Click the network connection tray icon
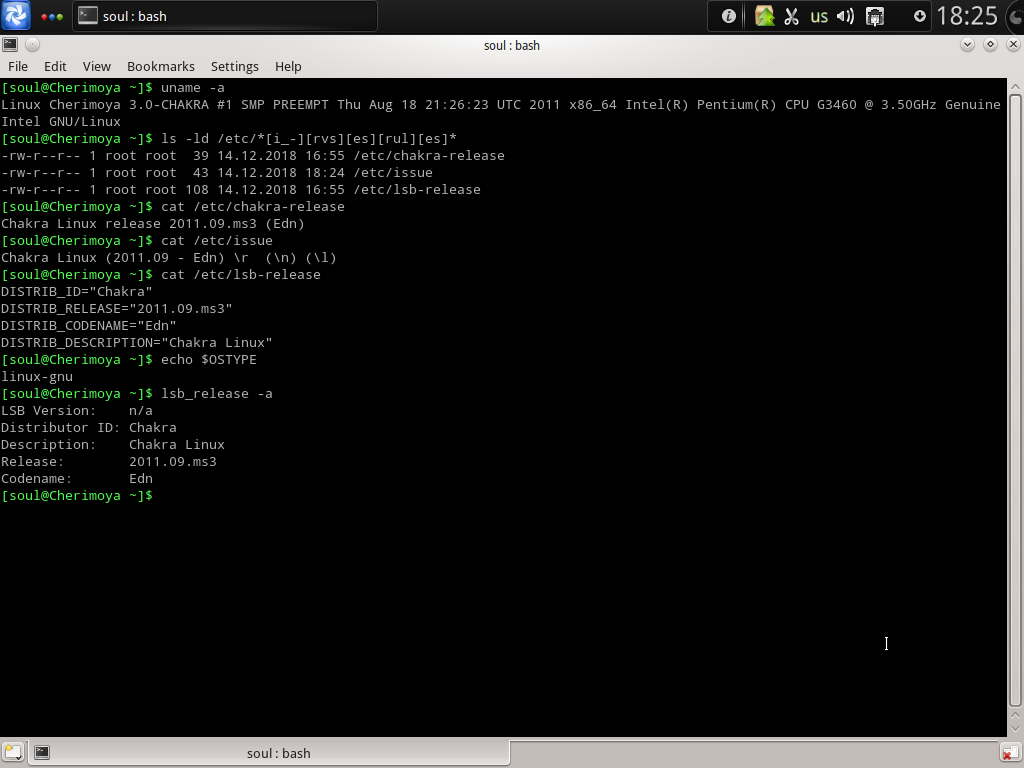Image resolution: width=1024 pixels, height=768 pixels. [874, 16]
